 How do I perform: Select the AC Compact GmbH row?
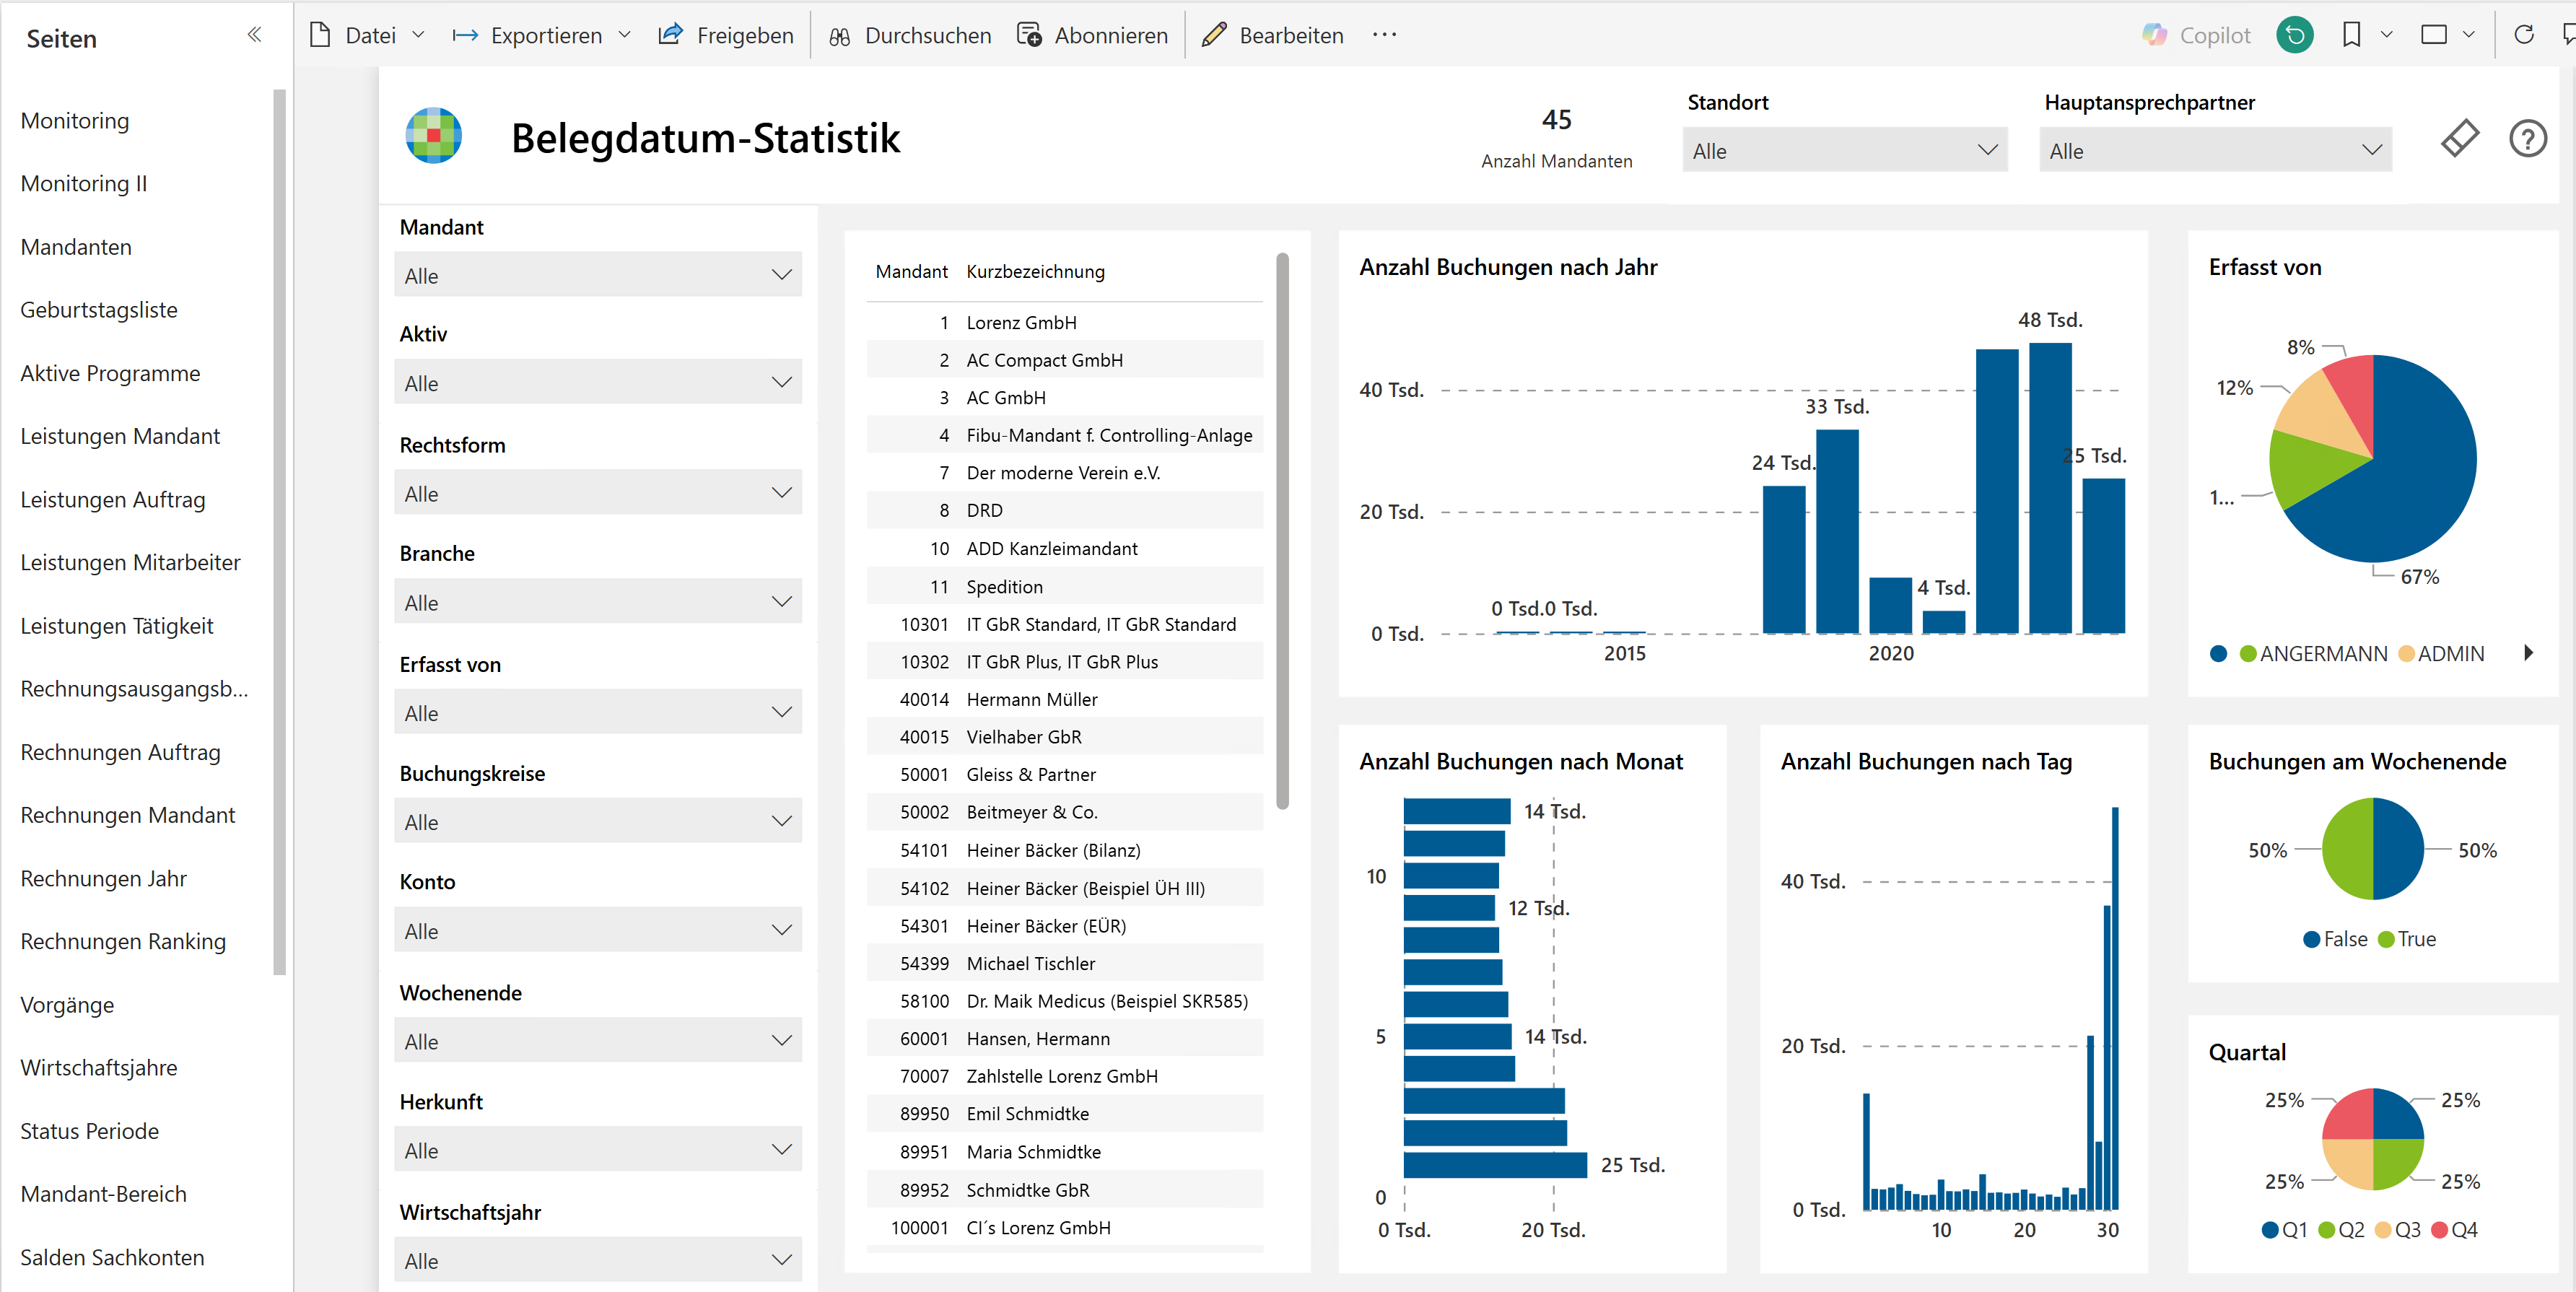coord(1064,360)
